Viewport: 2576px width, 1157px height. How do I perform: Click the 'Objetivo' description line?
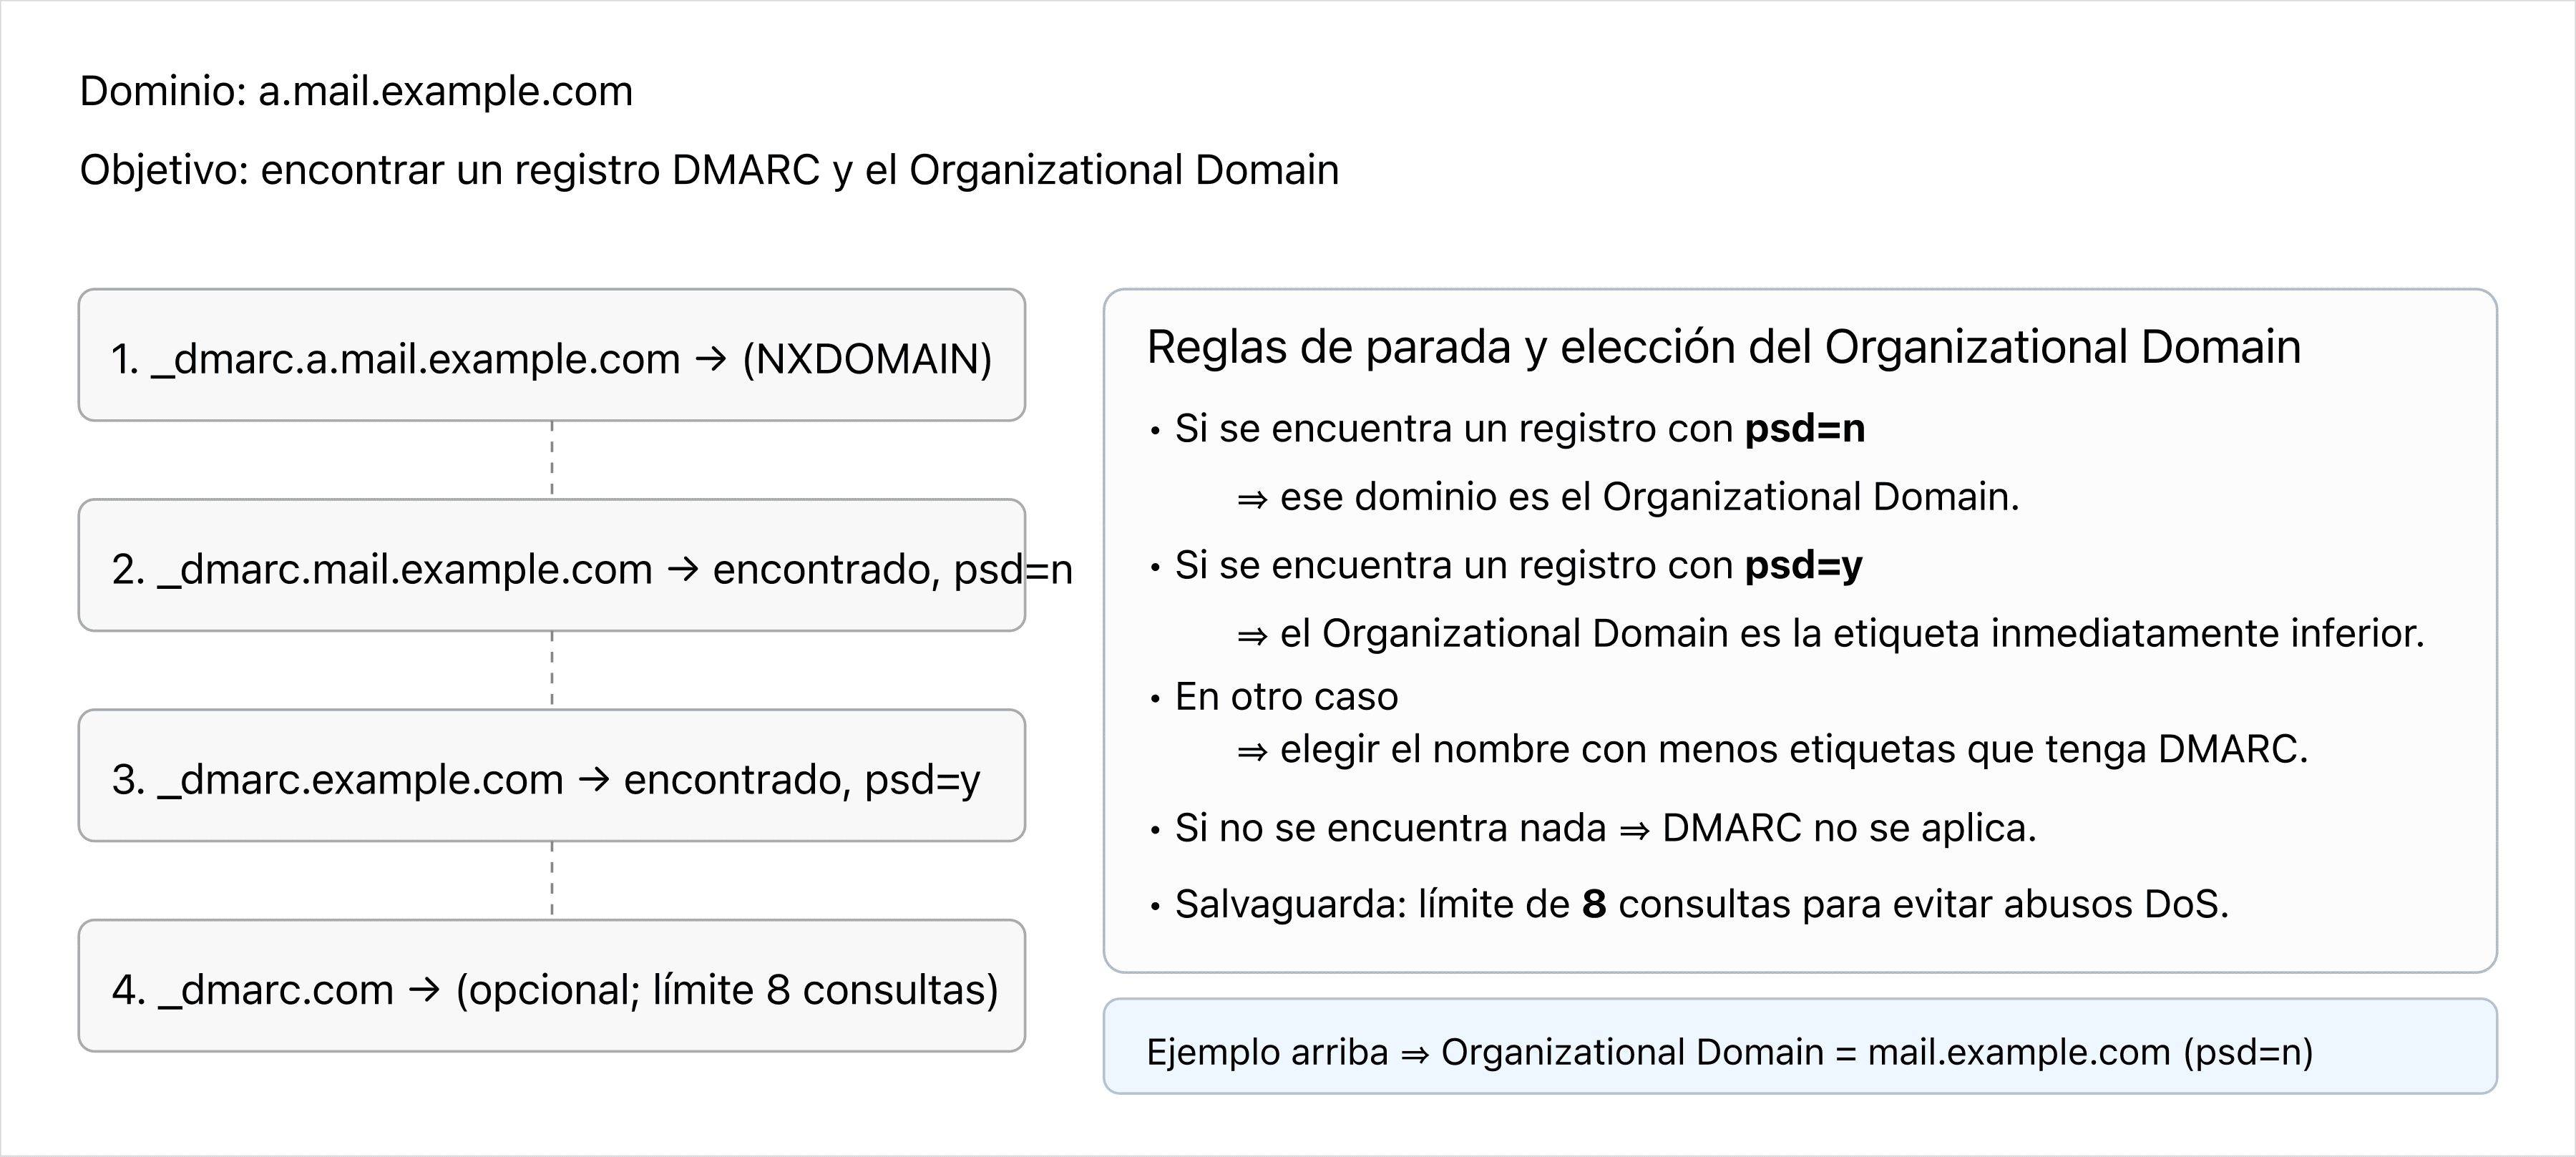(x=708, y=170)
